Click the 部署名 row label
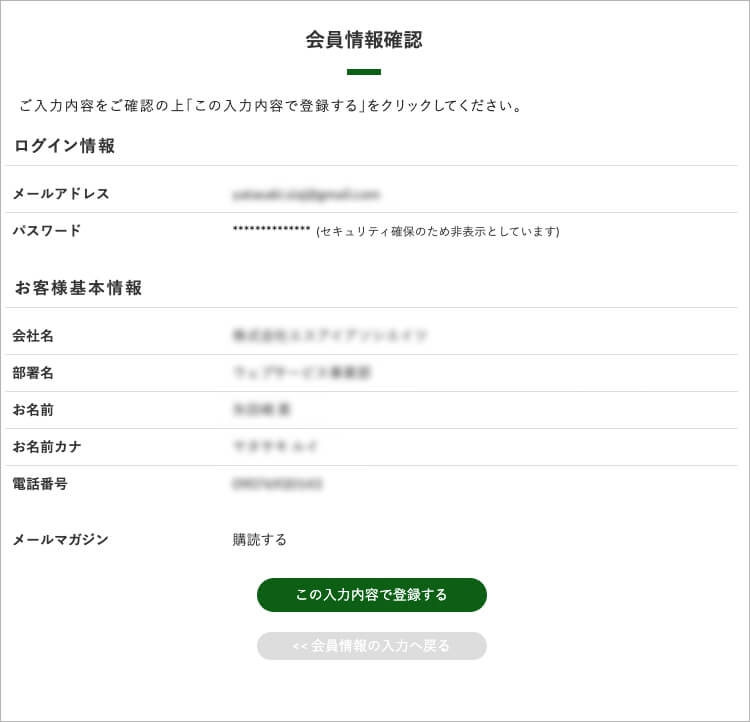This screenshot has width=750, height=722. tap(33, 373)
